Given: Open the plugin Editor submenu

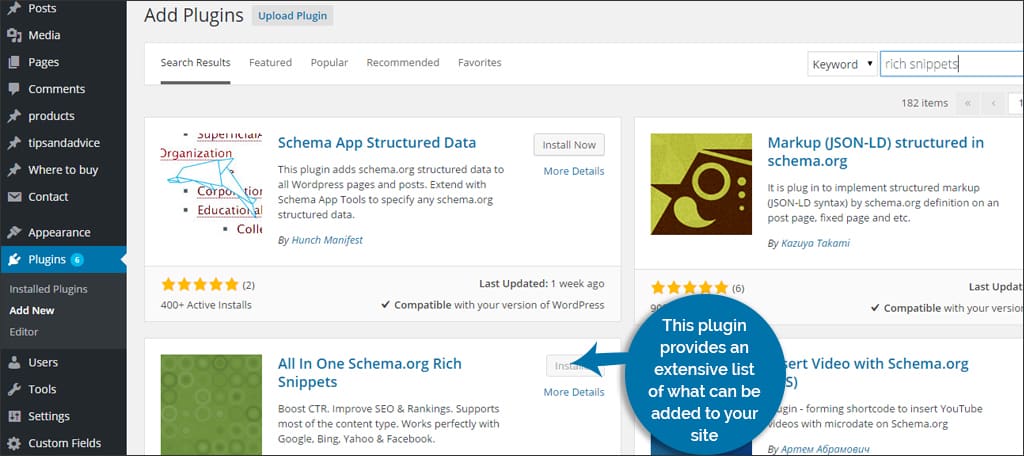Looking at the screenshot, I should [x=24, y=332].
